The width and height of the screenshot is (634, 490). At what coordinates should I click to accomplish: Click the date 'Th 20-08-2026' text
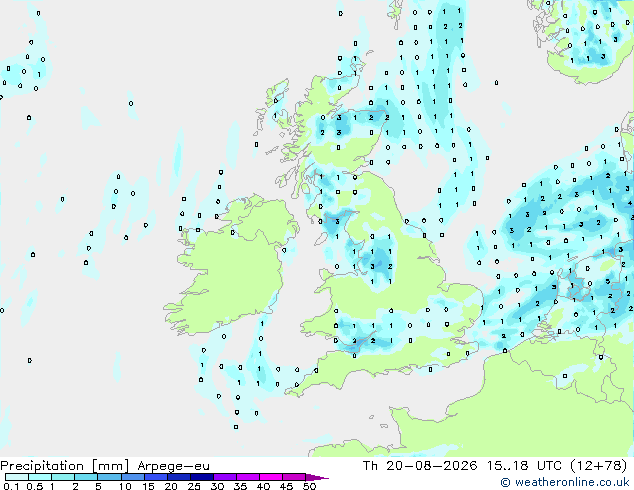tap(420, 465)
